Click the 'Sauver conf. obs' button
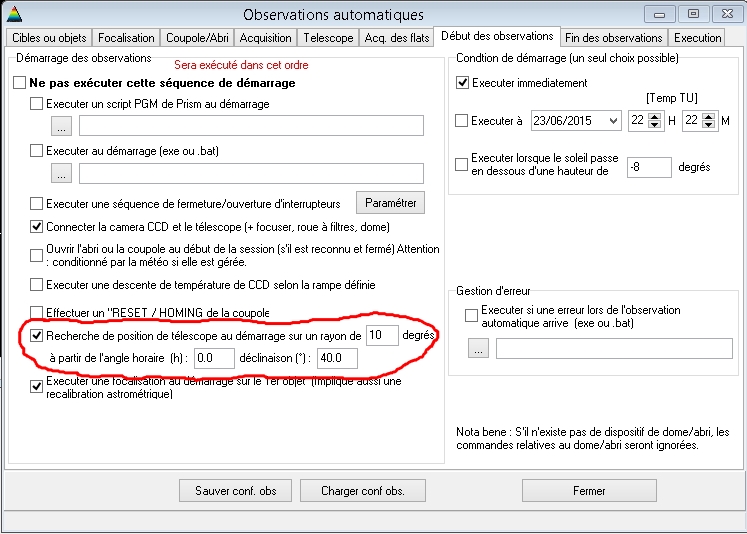Image resolution: width=747 pixels, height=534 pixels. [236, 491]
